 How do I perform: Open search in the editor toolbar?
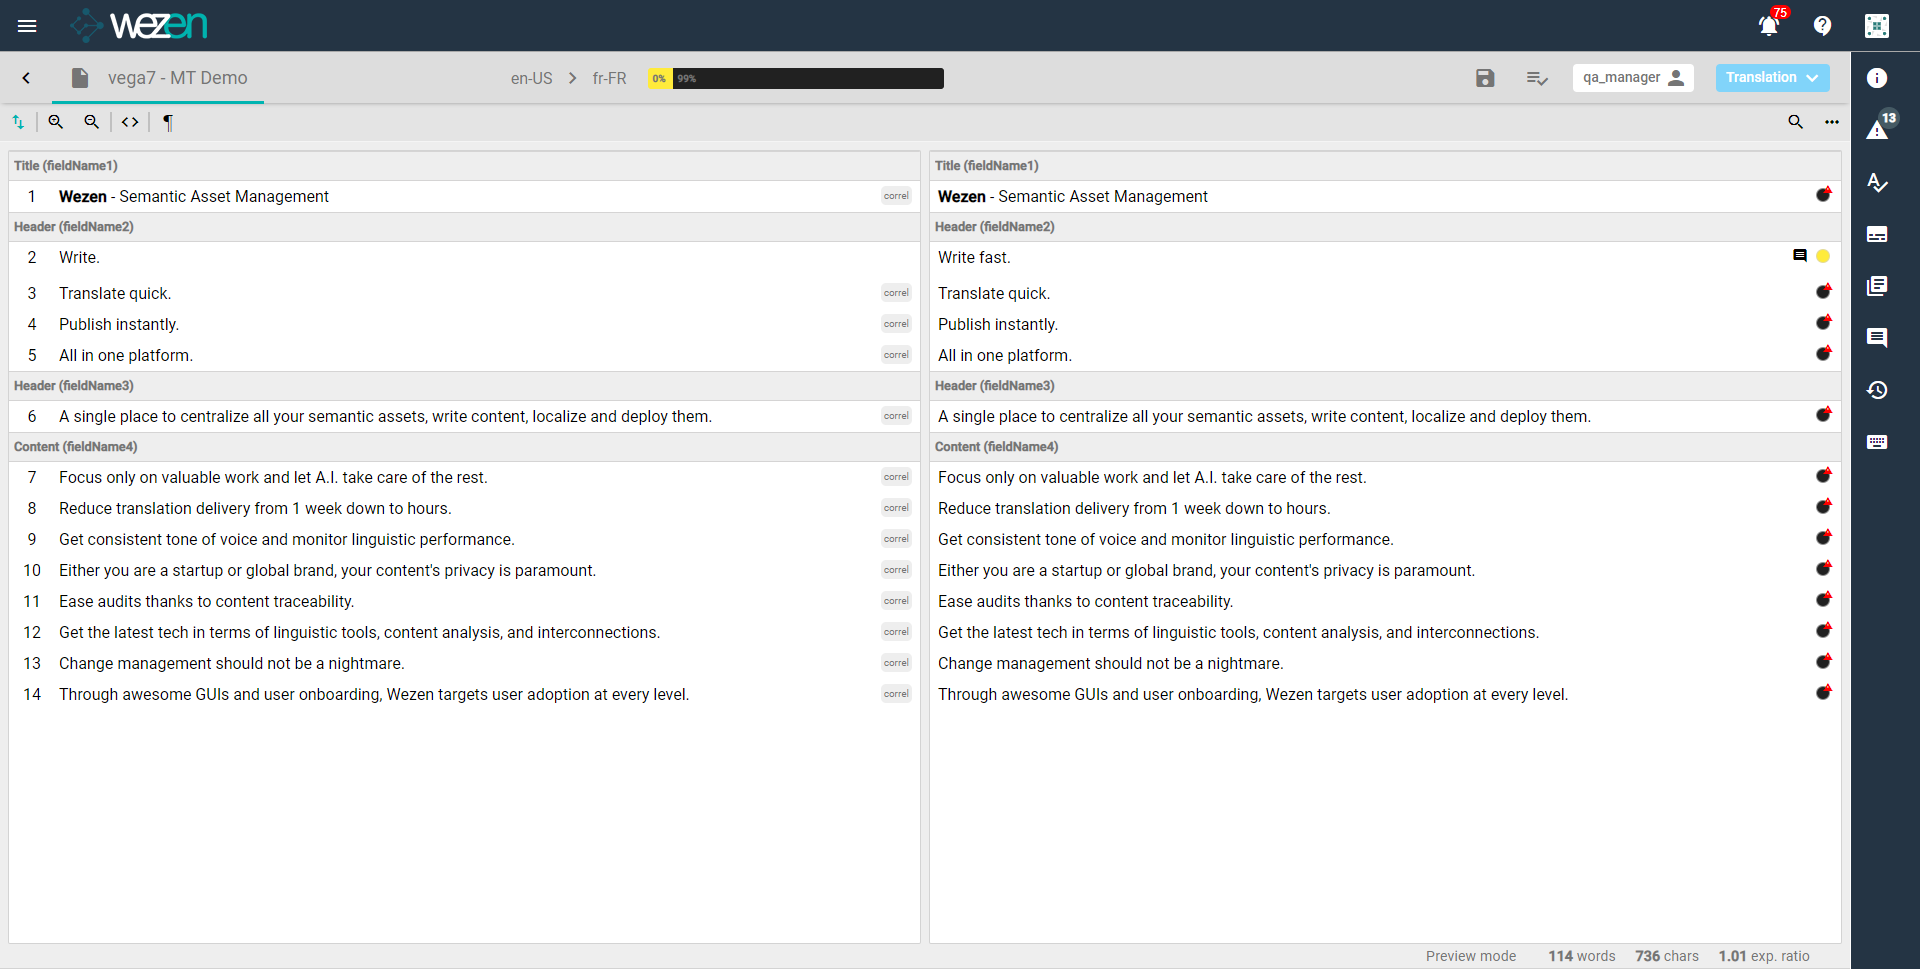[1796, 122]
